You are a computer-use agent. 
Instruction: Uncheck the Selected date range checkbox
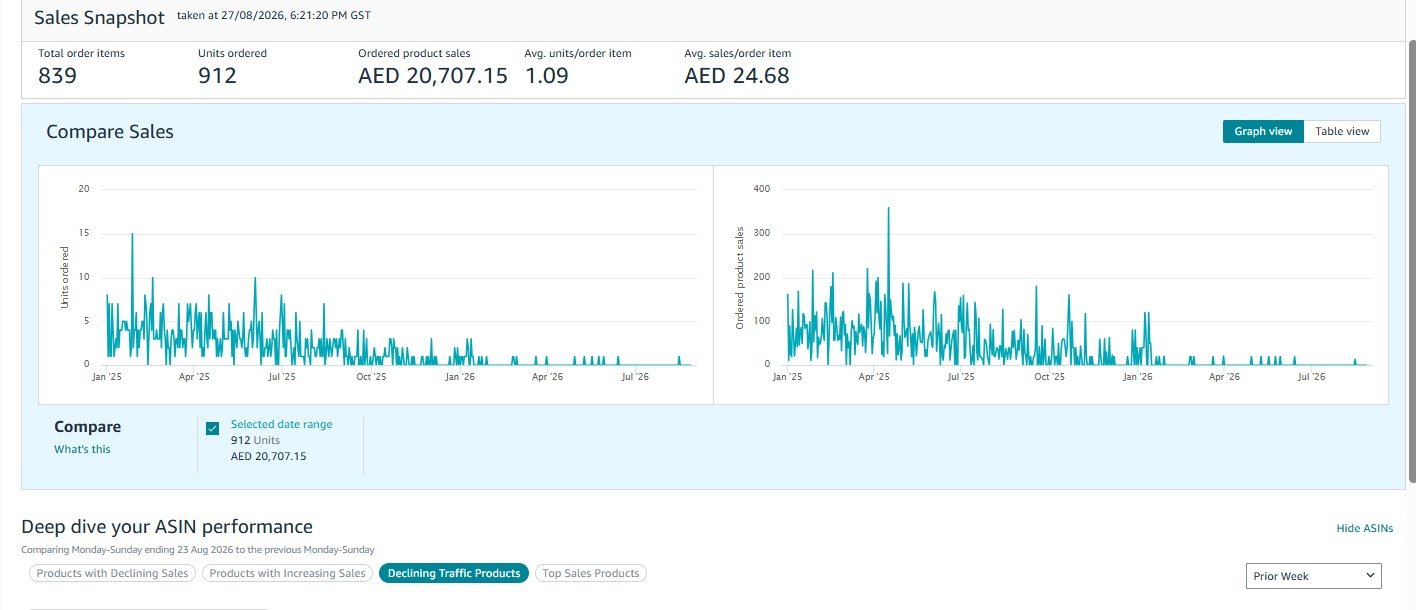212,429
